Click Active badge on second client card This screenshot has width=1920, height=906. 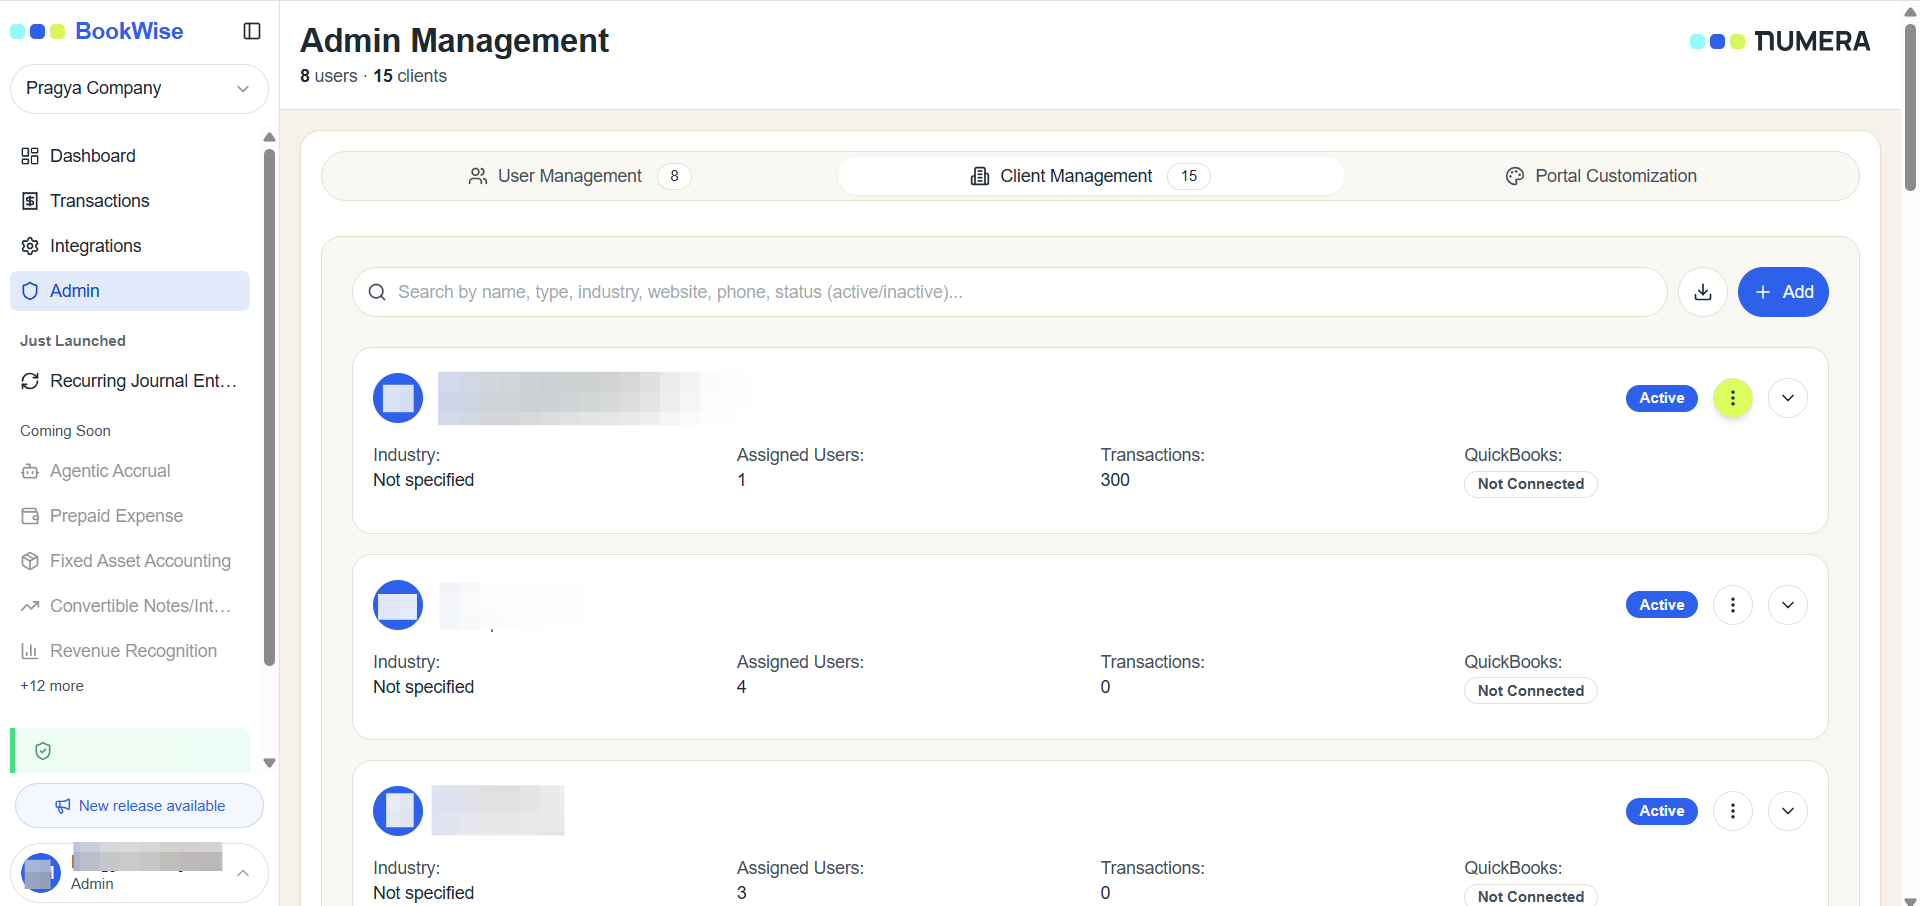(1662, 605)
